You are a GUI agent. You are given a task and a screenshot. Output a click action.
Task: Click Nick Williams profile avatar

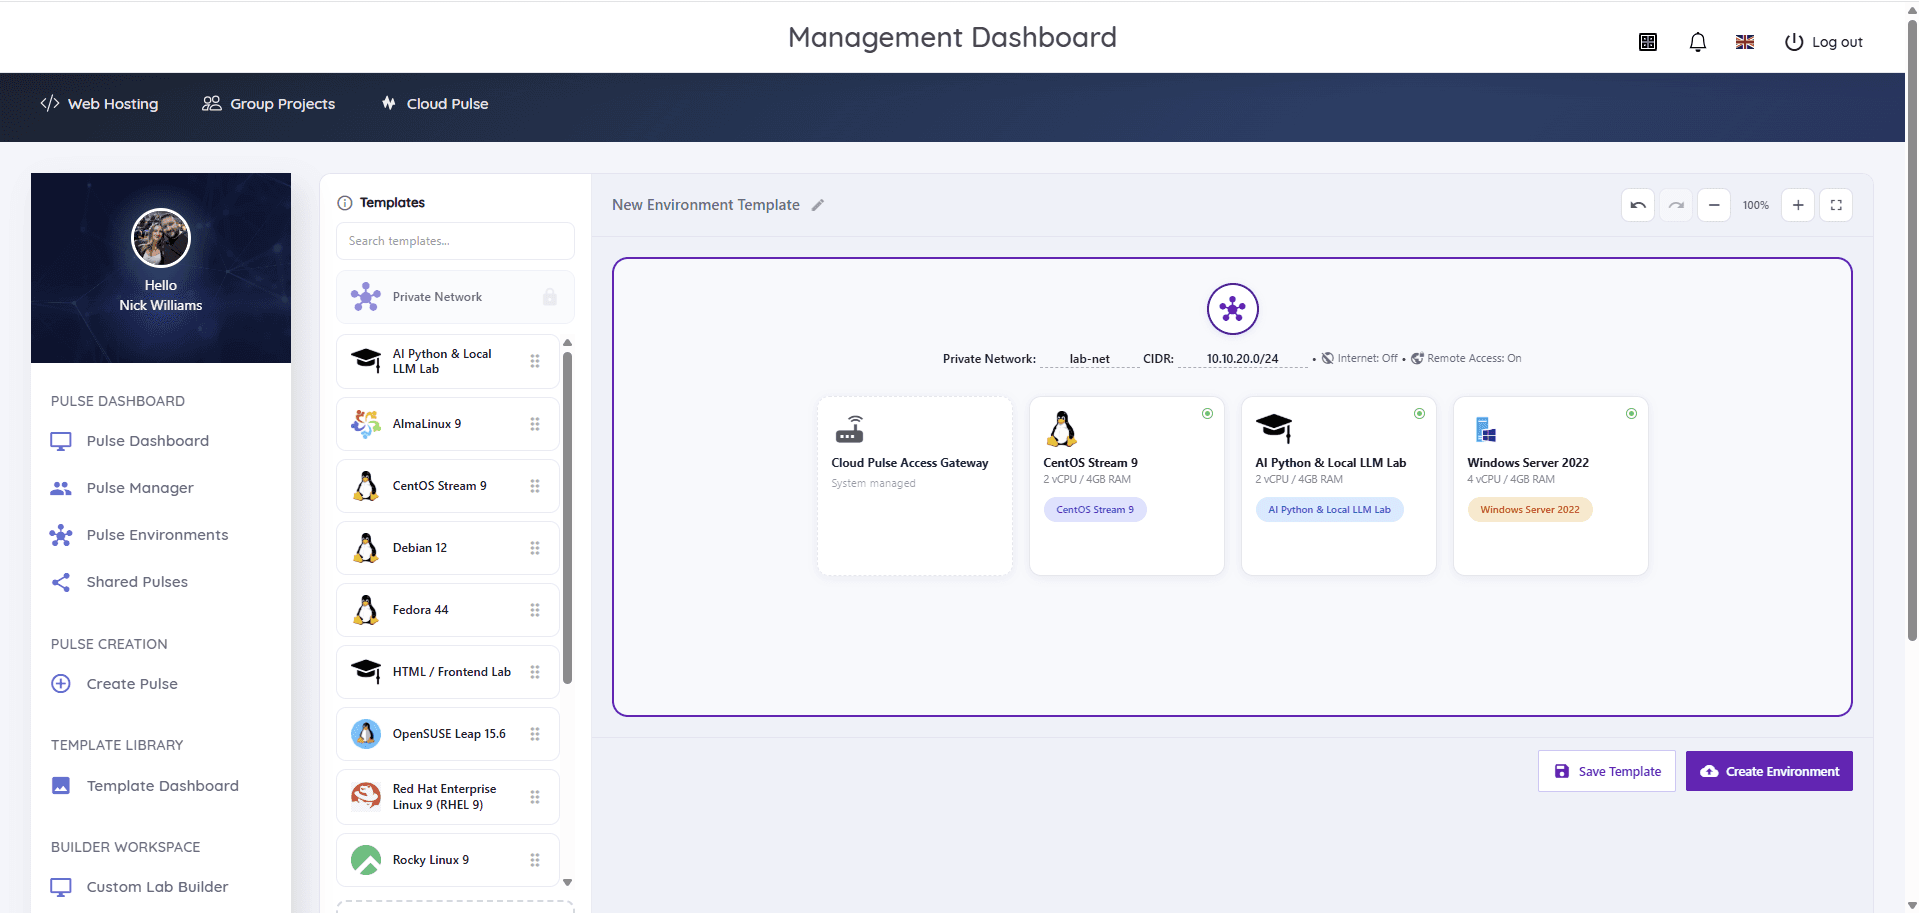161,238
